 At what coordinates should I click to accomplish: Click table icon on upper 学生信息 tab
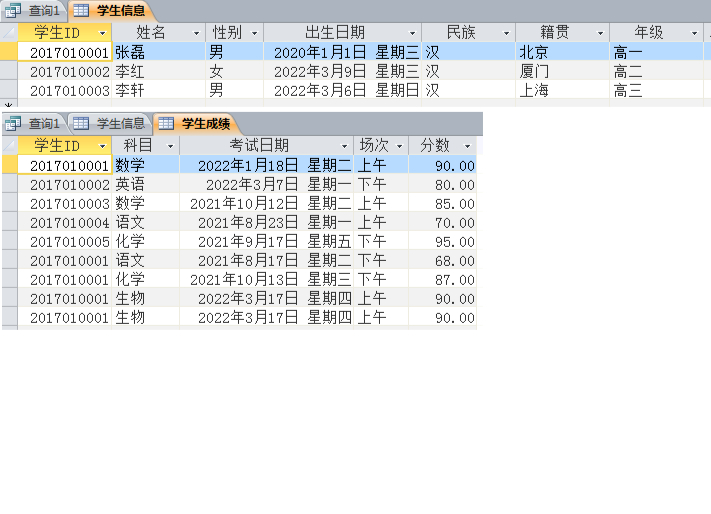(x=81, y=10)
